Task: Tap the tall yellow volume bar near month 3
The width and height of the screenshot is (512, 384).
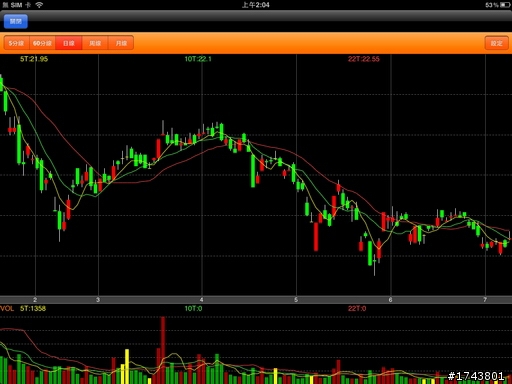Action: coord(127,366)
